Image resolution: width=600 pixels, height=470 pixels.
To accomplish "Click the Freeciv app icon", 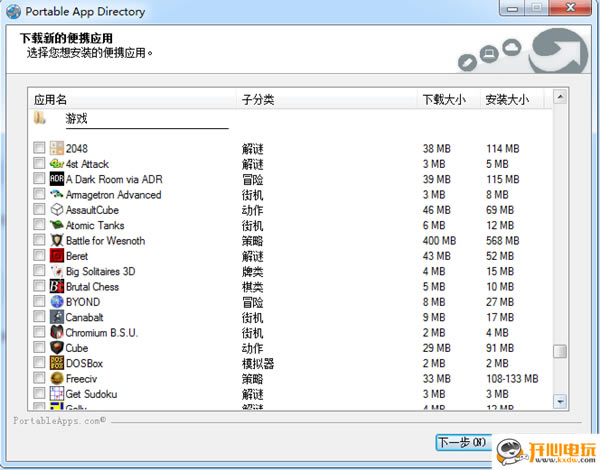I will coord(57,379).
